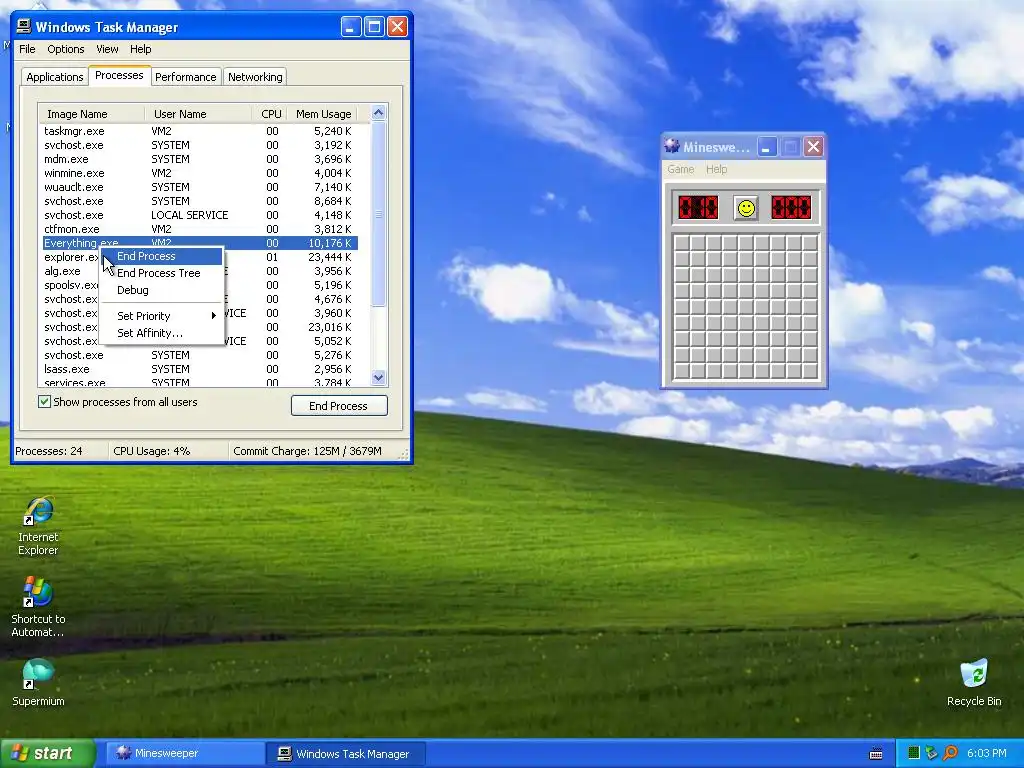Click the search magnifier tray icon
This screenshot has height=768, width=1024.
coord(950,753)
